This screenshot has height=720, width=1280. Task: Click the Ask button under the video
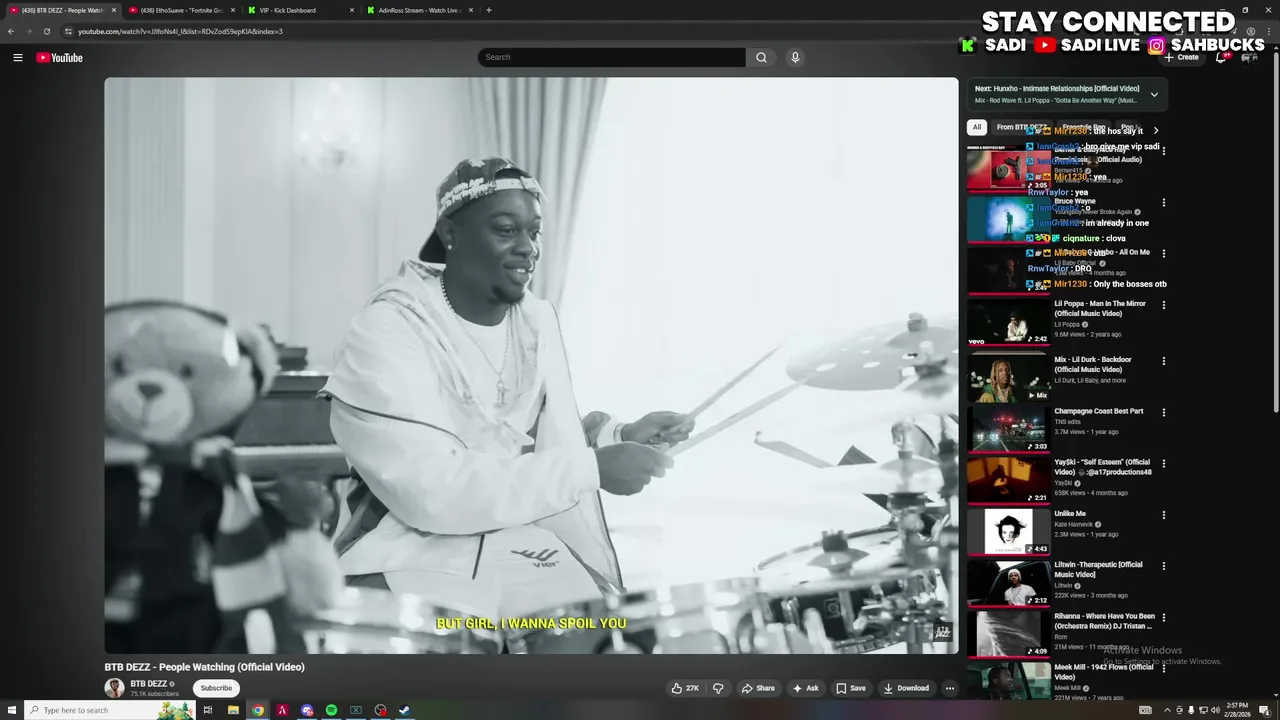[806, 688]
